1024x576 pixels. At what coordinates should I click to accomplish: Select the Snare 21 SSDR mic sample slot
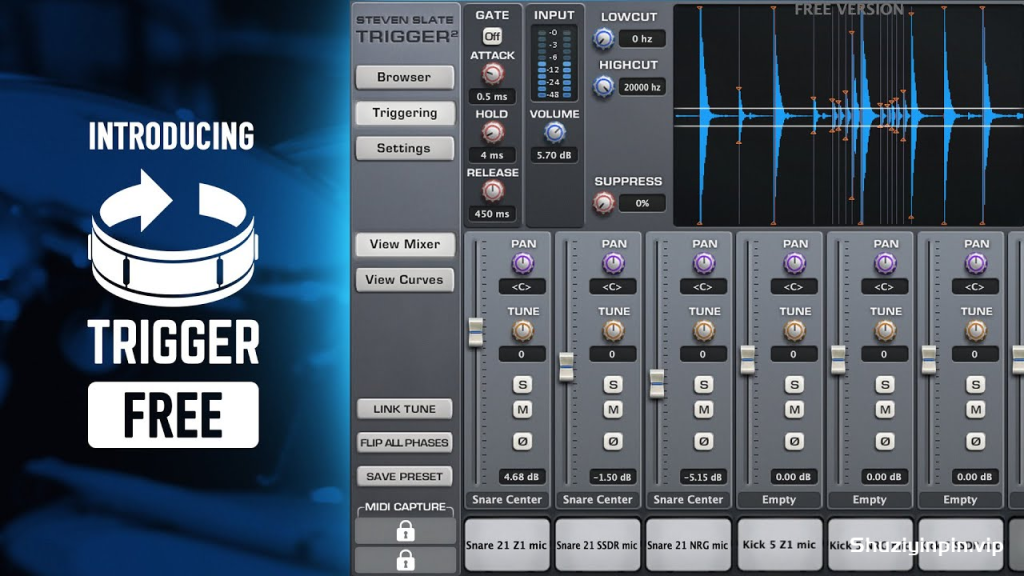tap(598, 545)
